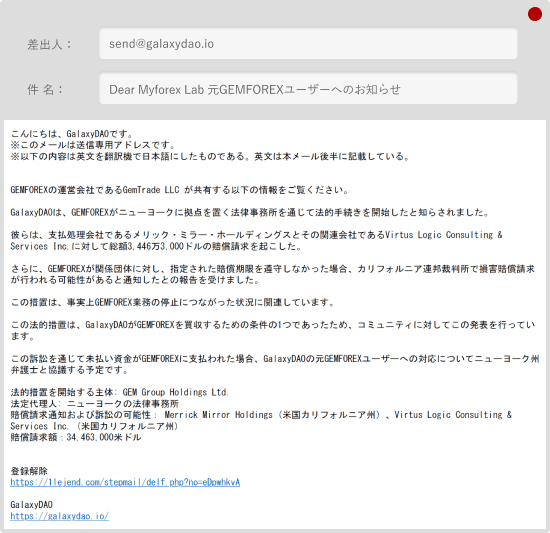550x533 pixels.
Task: Click the sender field send@galaxydao.io
Action: [308, 44]
